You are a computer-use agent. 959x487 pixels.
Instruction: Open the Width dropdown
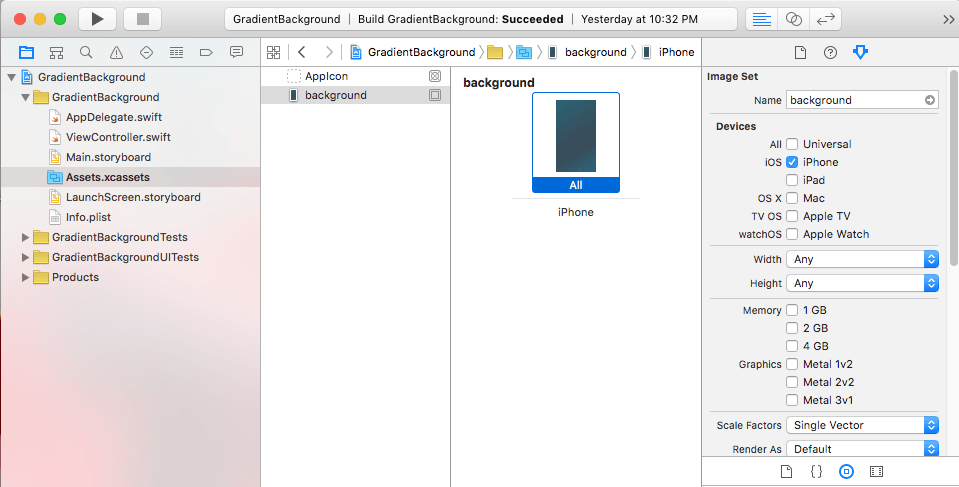[x=862, y=259]
